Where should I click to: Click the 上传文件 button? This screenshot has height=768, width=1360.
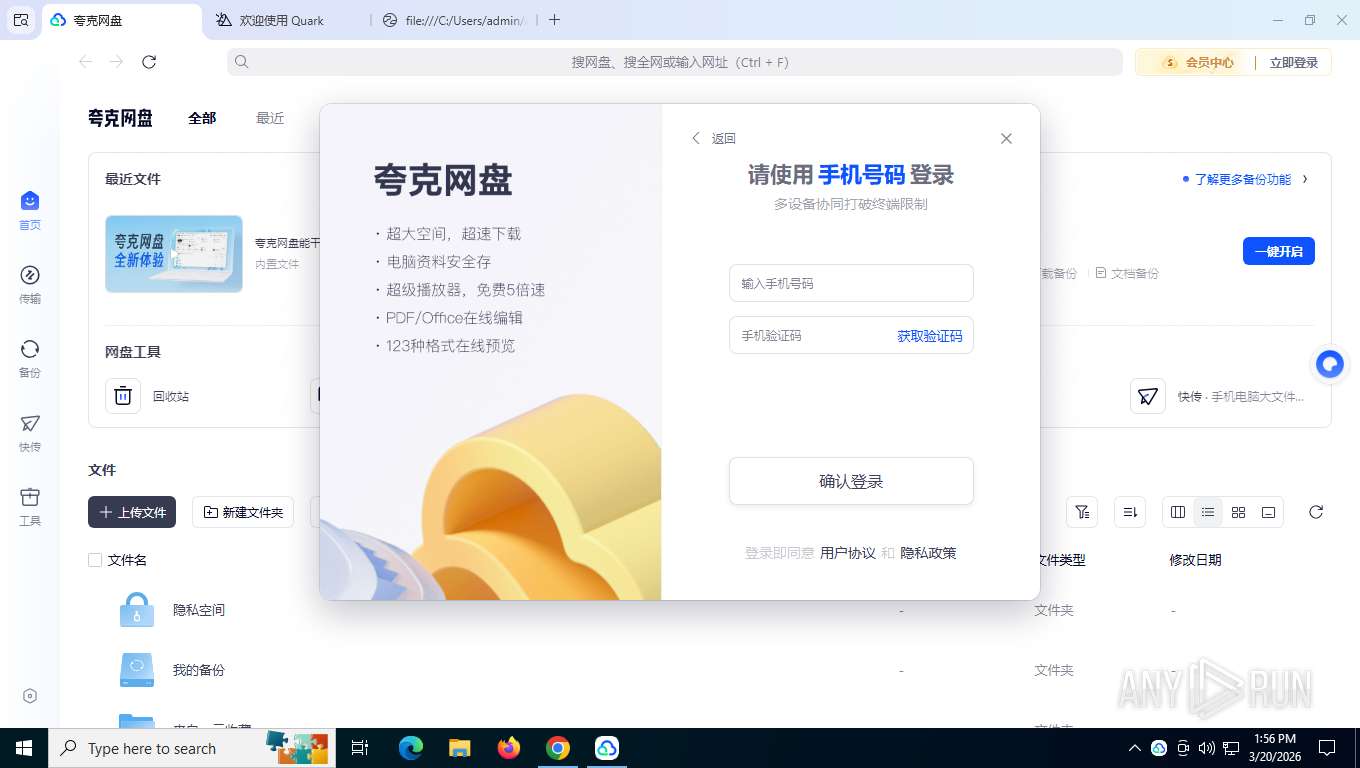132,512
